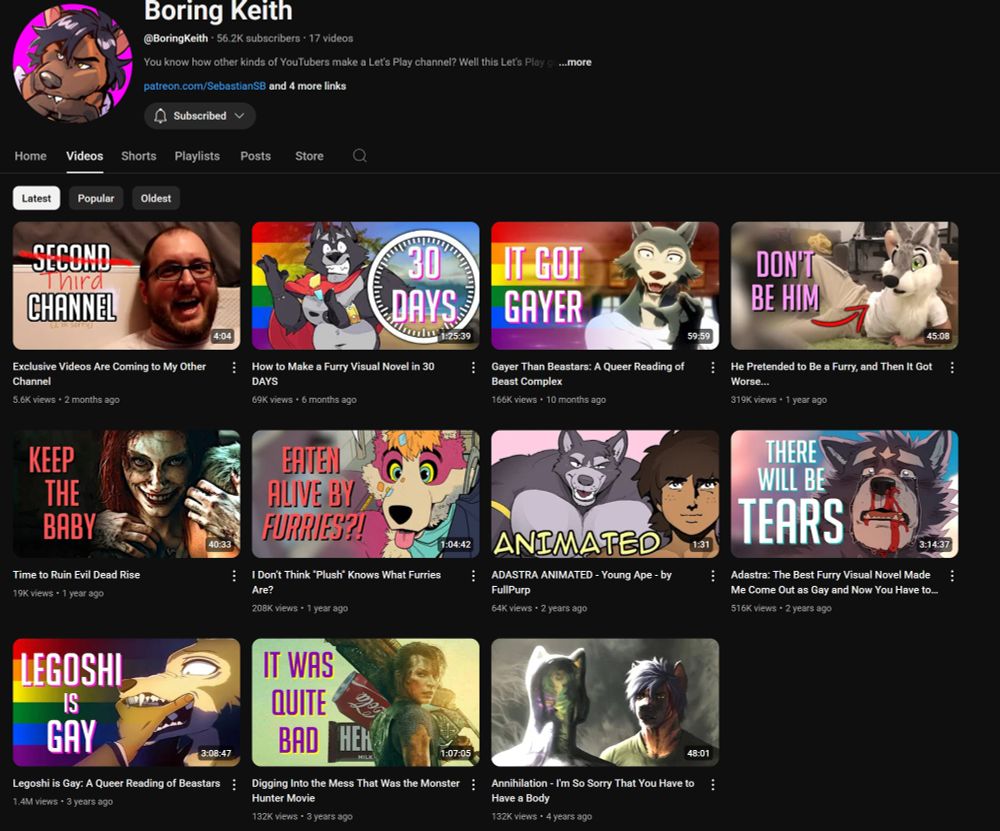
Task: Select the Videos tab
Action: pyautogui.click(x=84, y=156)
